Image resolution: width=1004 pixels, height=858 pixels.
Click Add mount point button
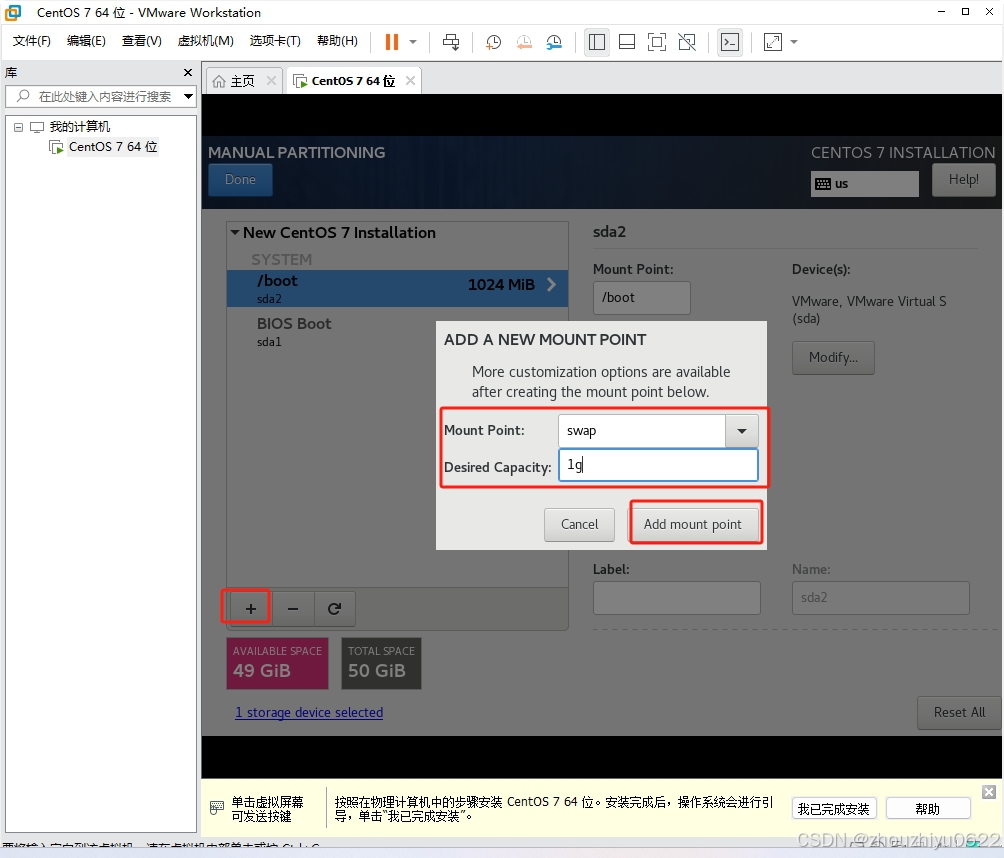pos(692,524)
